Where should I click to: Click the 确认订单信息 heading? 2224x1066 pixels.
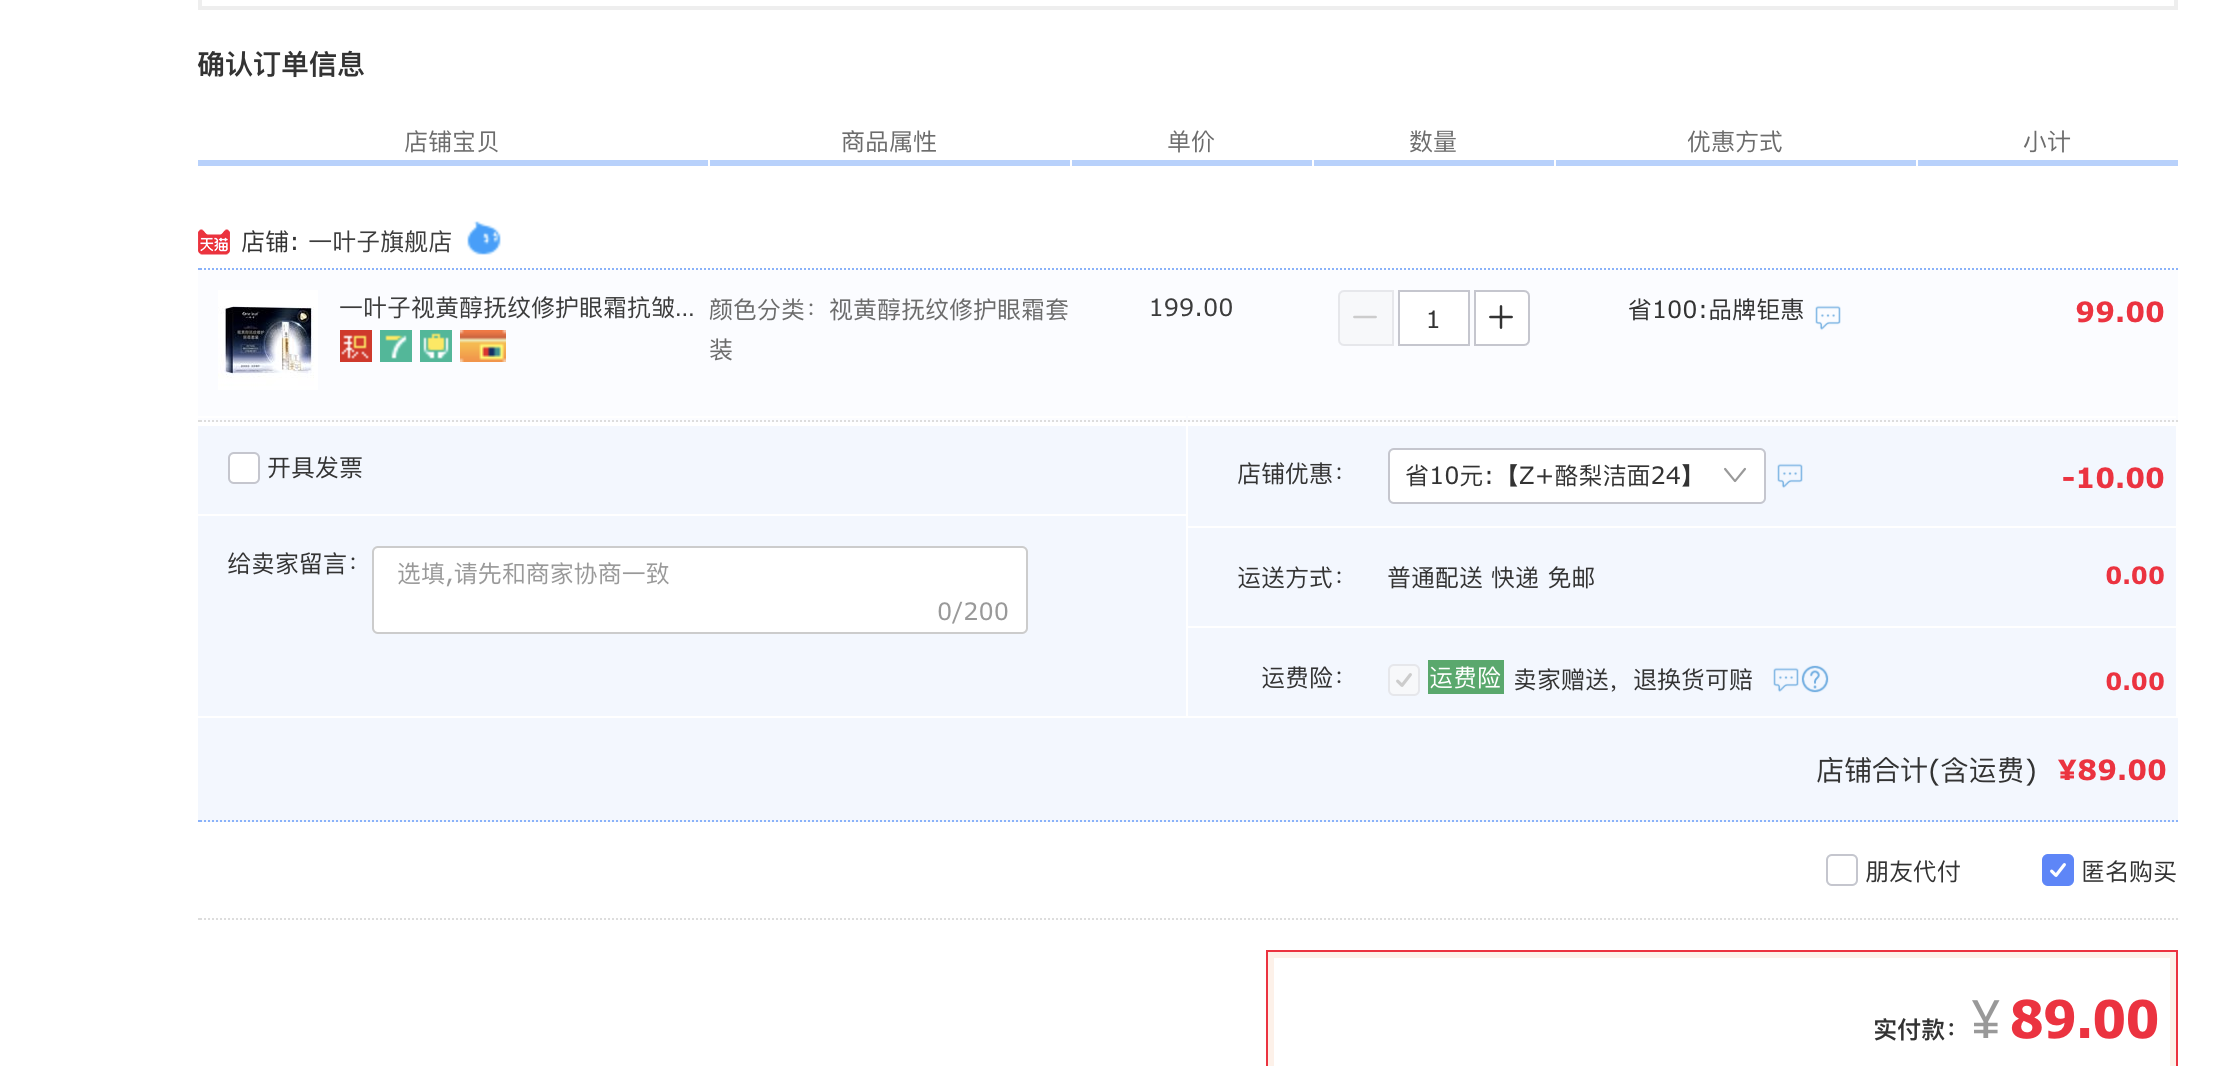coord(281,64)
